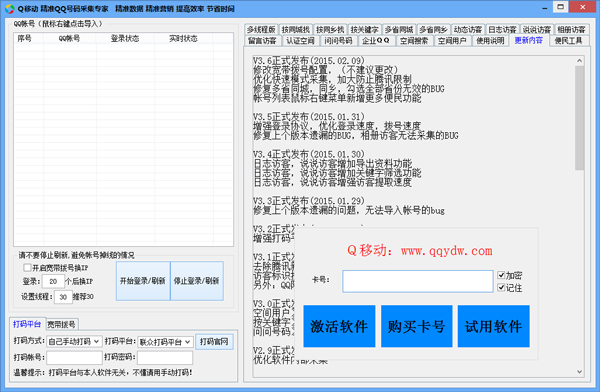Switch to the 说说访客 tab

tap(536, 29)
